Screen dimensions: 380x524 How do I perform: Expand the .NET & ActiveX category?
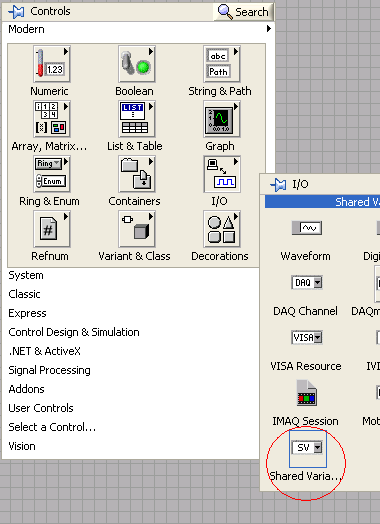(x=44, y=351)
